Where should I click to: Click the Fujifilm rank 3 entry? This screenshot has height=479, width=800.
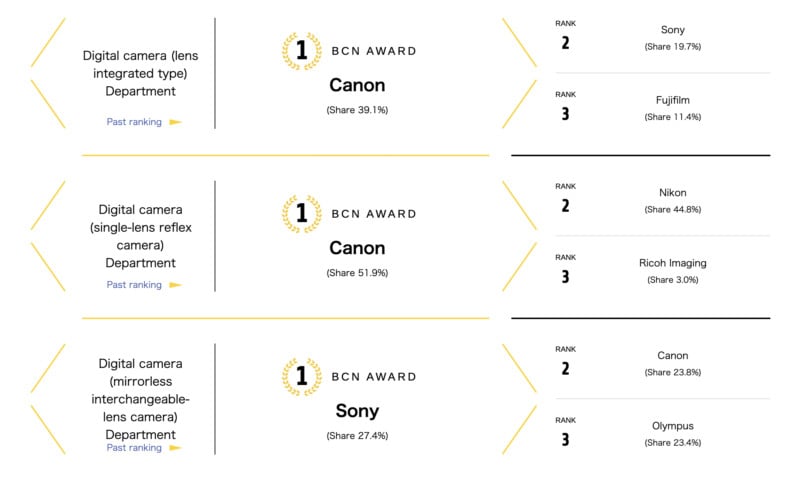point(673,100)
